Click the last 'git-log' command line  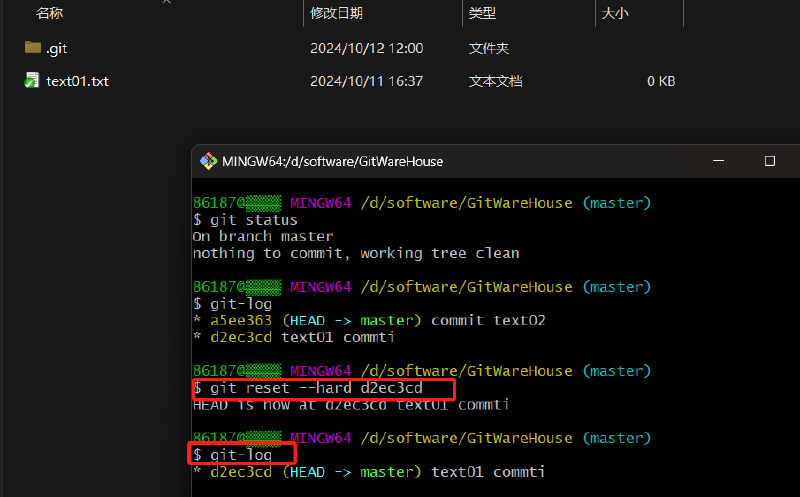pos(233,455)
